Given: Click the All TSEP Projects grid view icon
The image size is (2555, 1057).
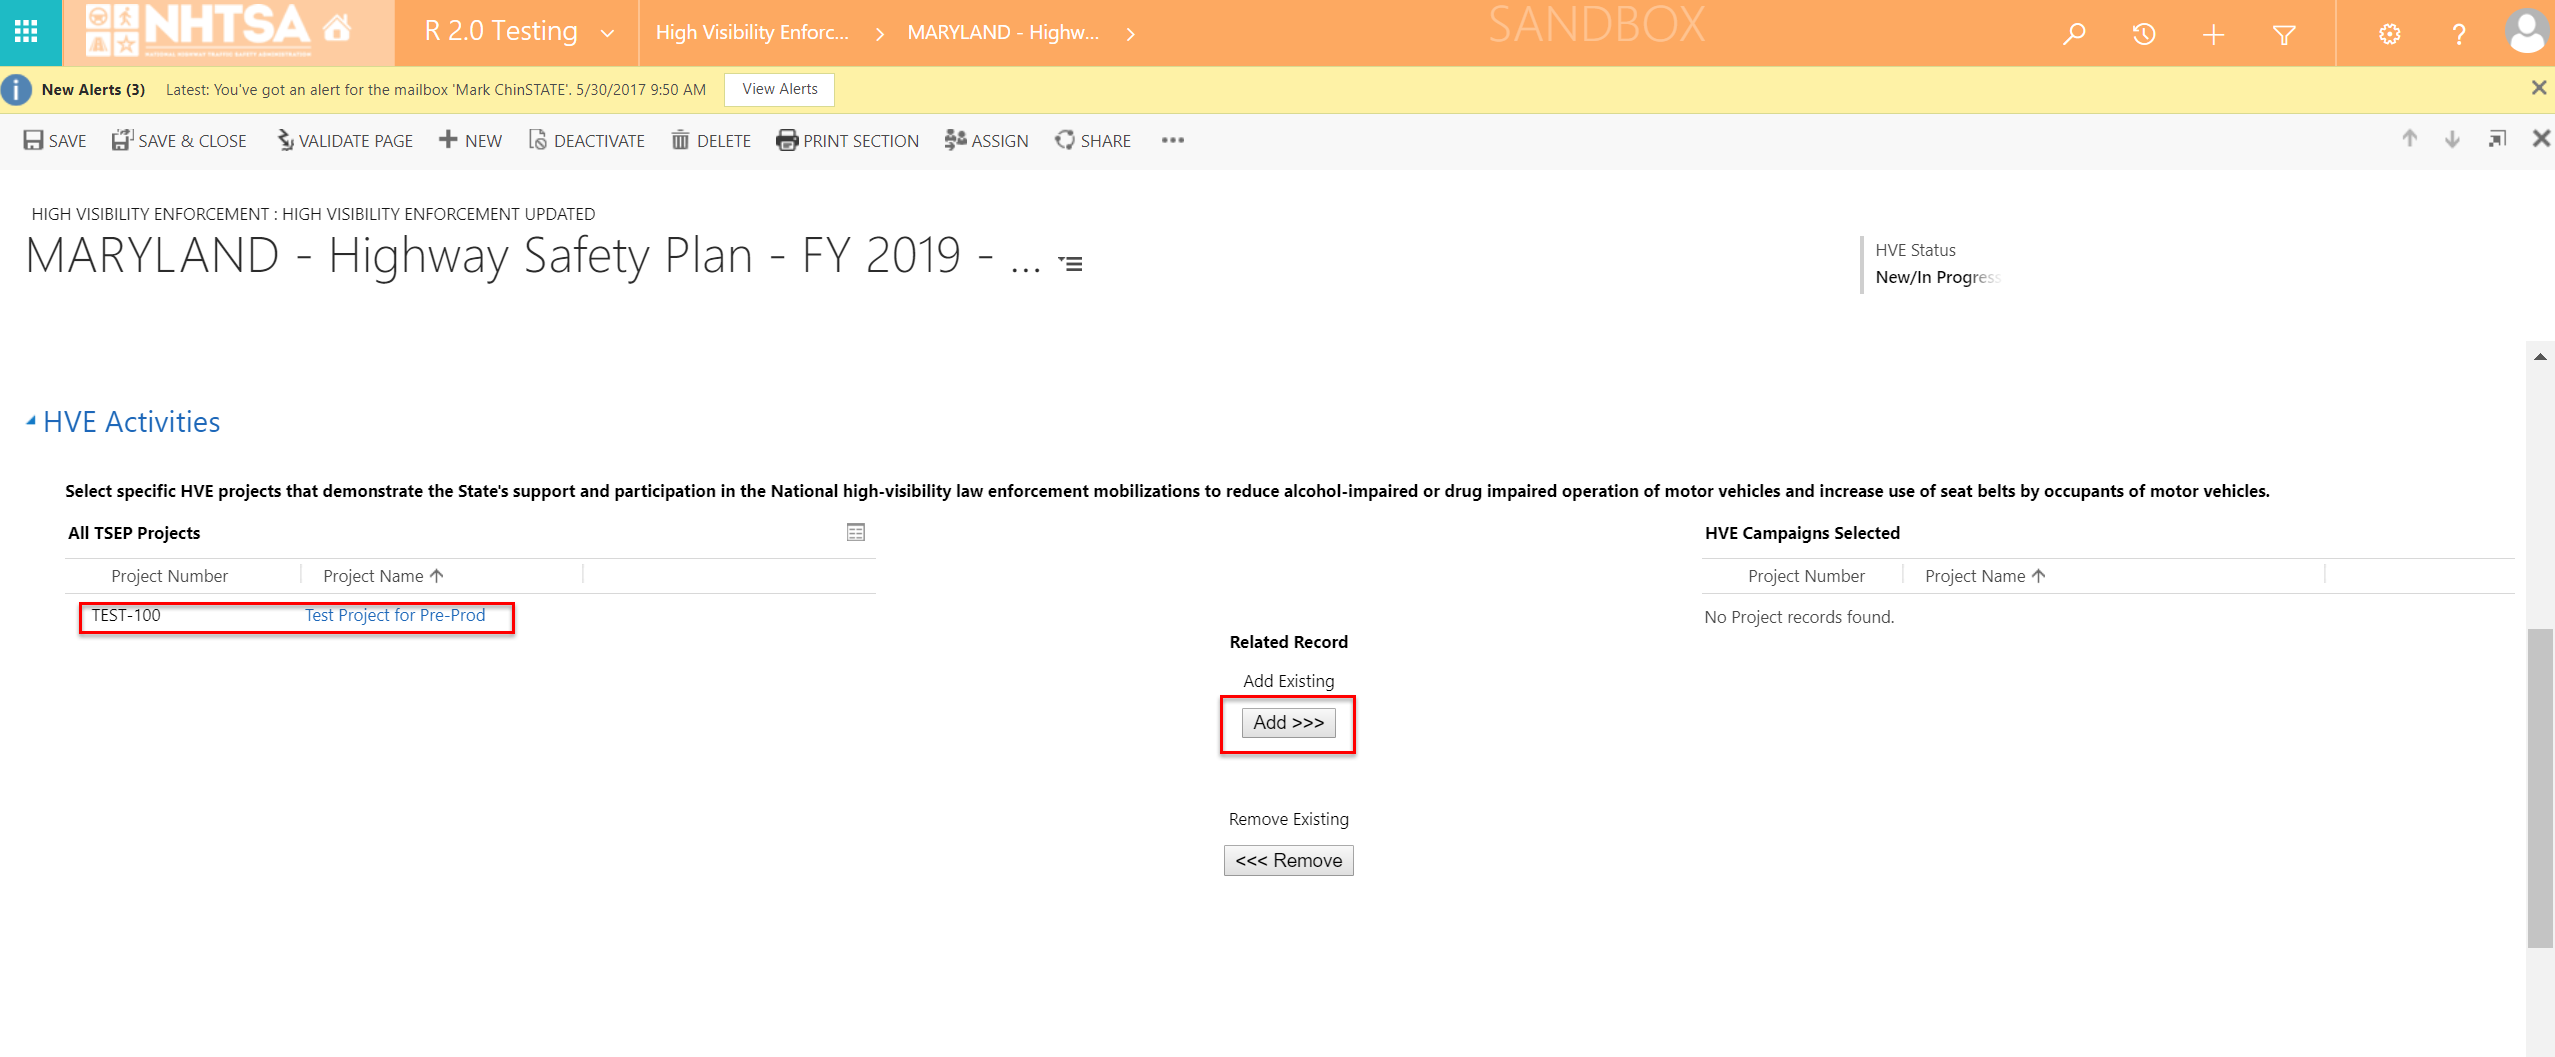Looking at the screenshot, I should [x=855, y=532].
